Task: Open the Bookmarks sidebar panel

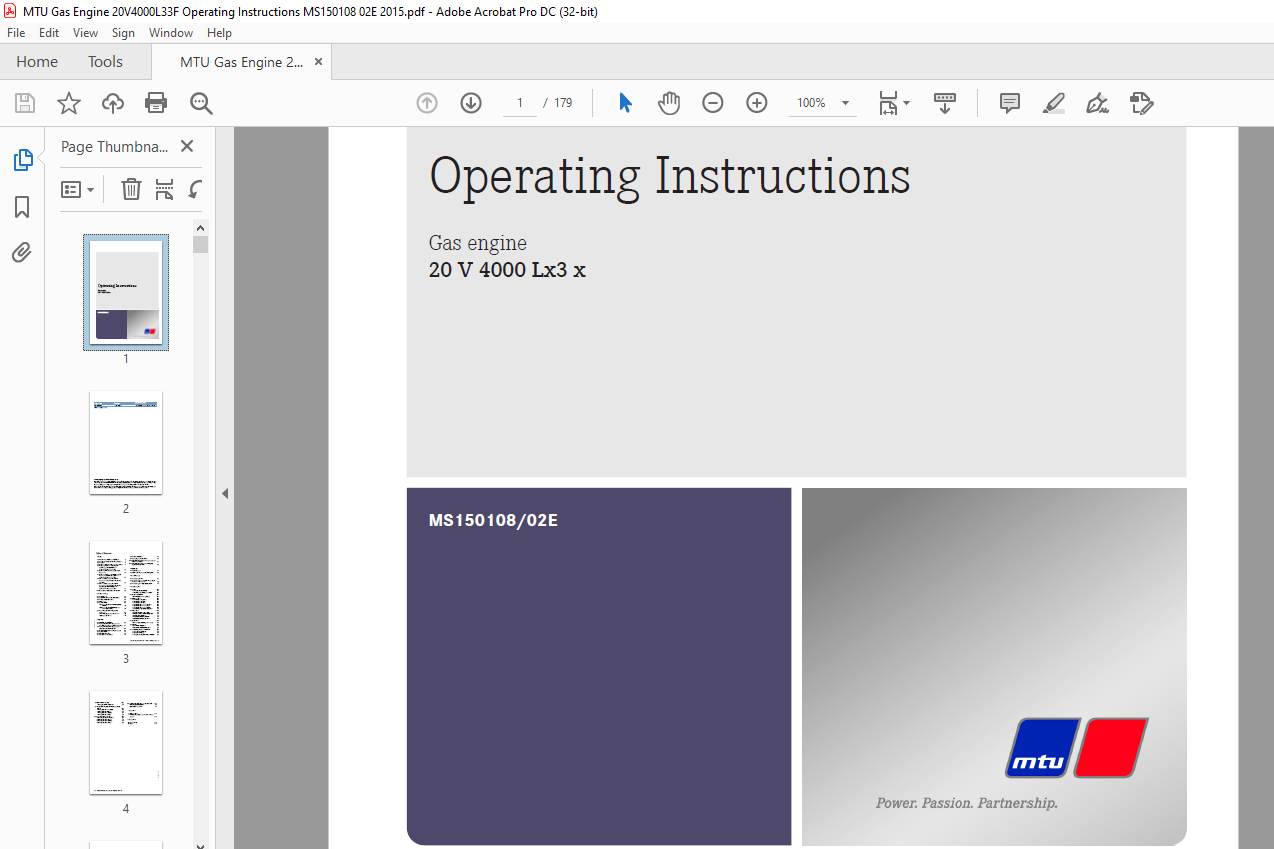Action: coord(22,207)
